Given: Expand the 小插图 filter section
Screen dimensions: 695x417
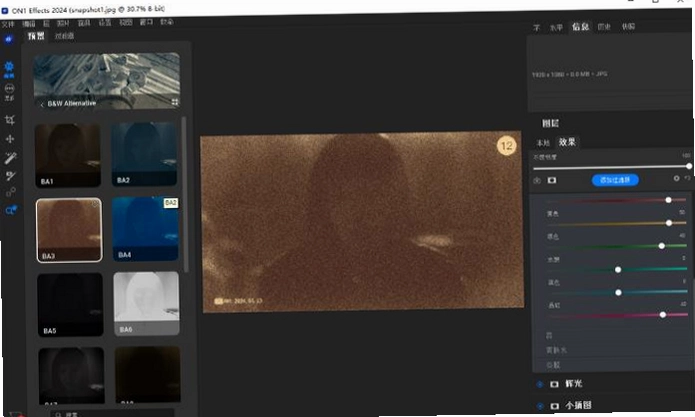Looking at the screenshot, I should (x=578, y=405).
